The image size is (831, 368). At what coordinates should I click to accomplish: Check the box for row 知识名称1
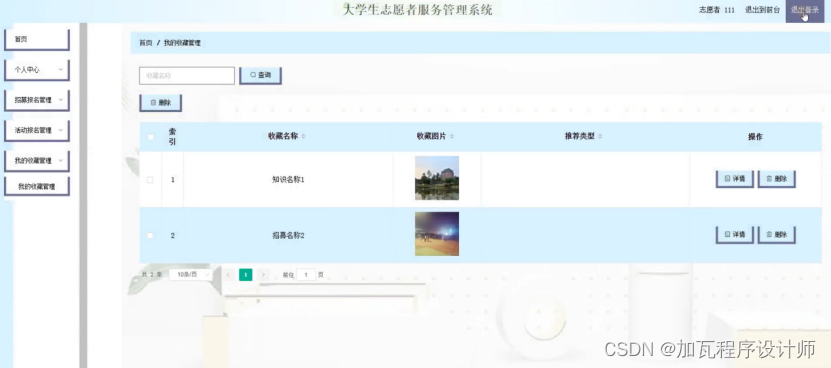[x=150, y=180]
